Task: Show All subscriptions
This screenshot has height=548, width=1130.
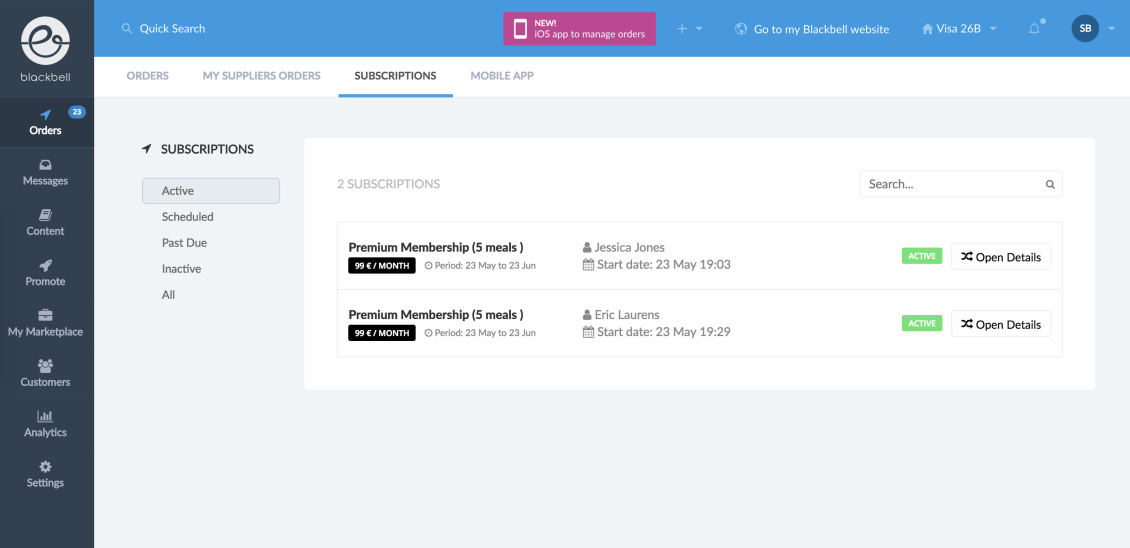Action: [169, 295]
